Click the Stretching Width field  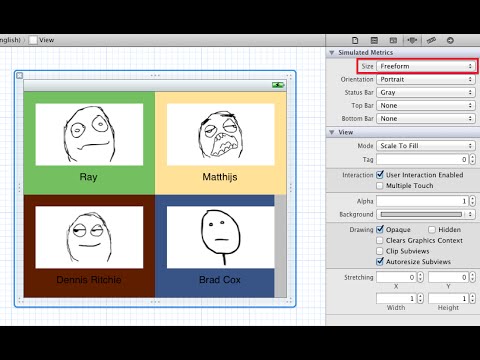[x=396, y=298]
